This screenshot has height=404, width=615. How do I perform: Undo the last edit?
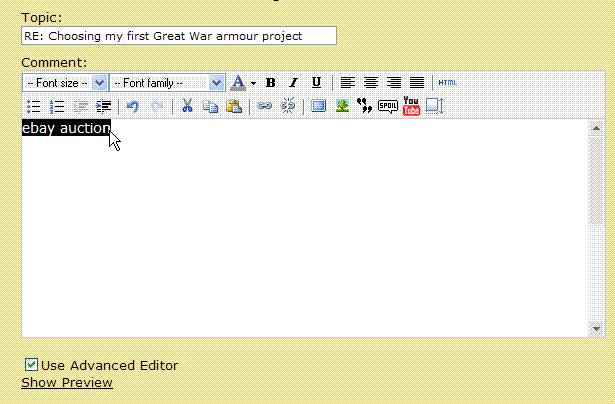click(x=133, y=106)
